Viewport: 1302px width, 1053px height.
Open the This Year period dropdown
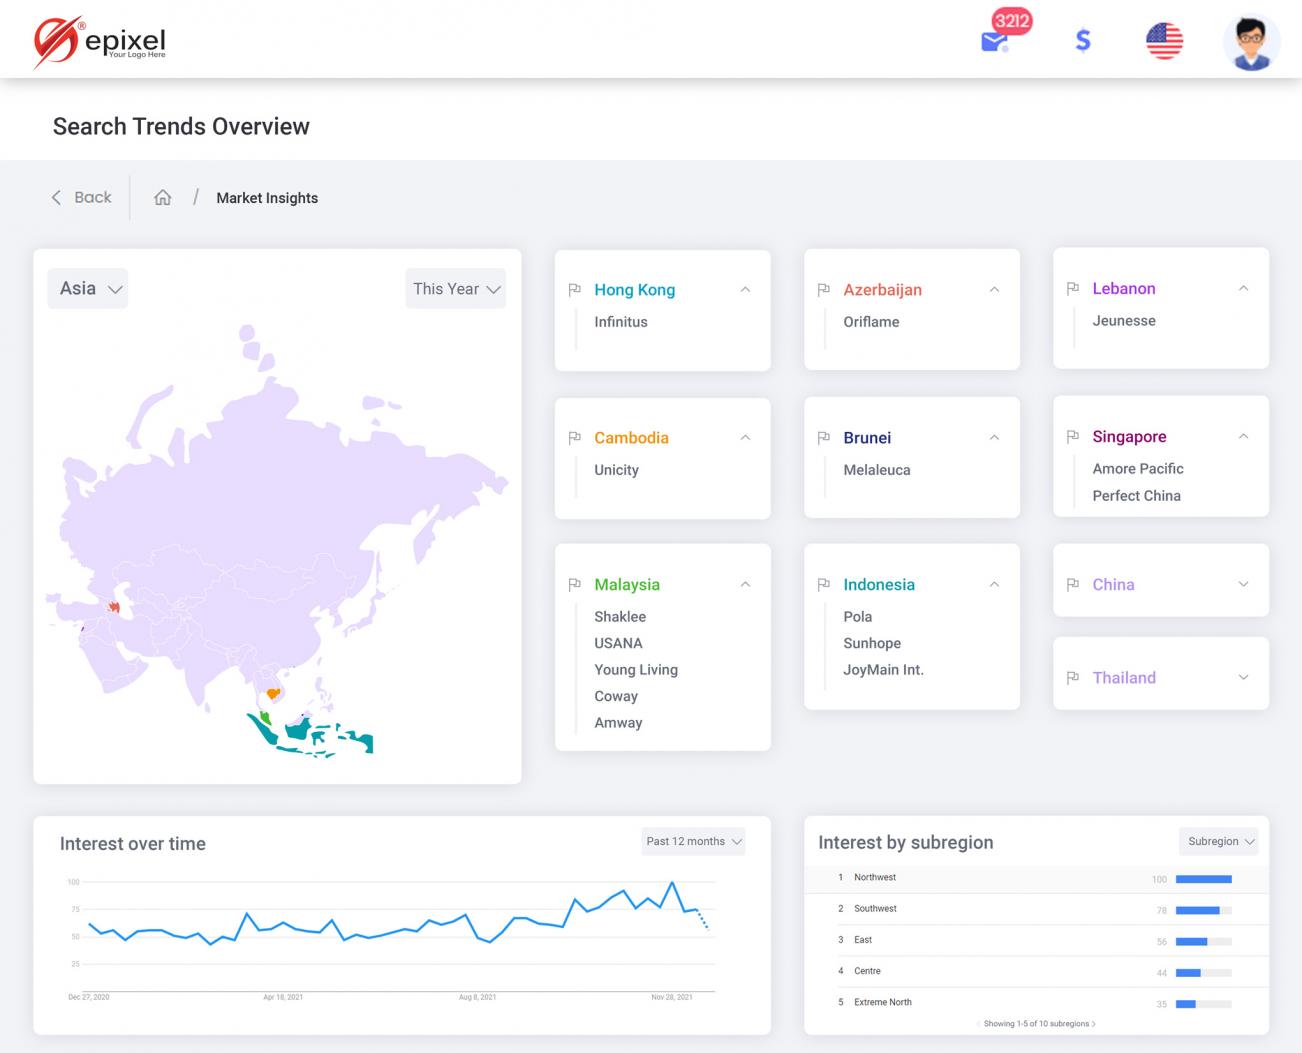tap(455, 289)
